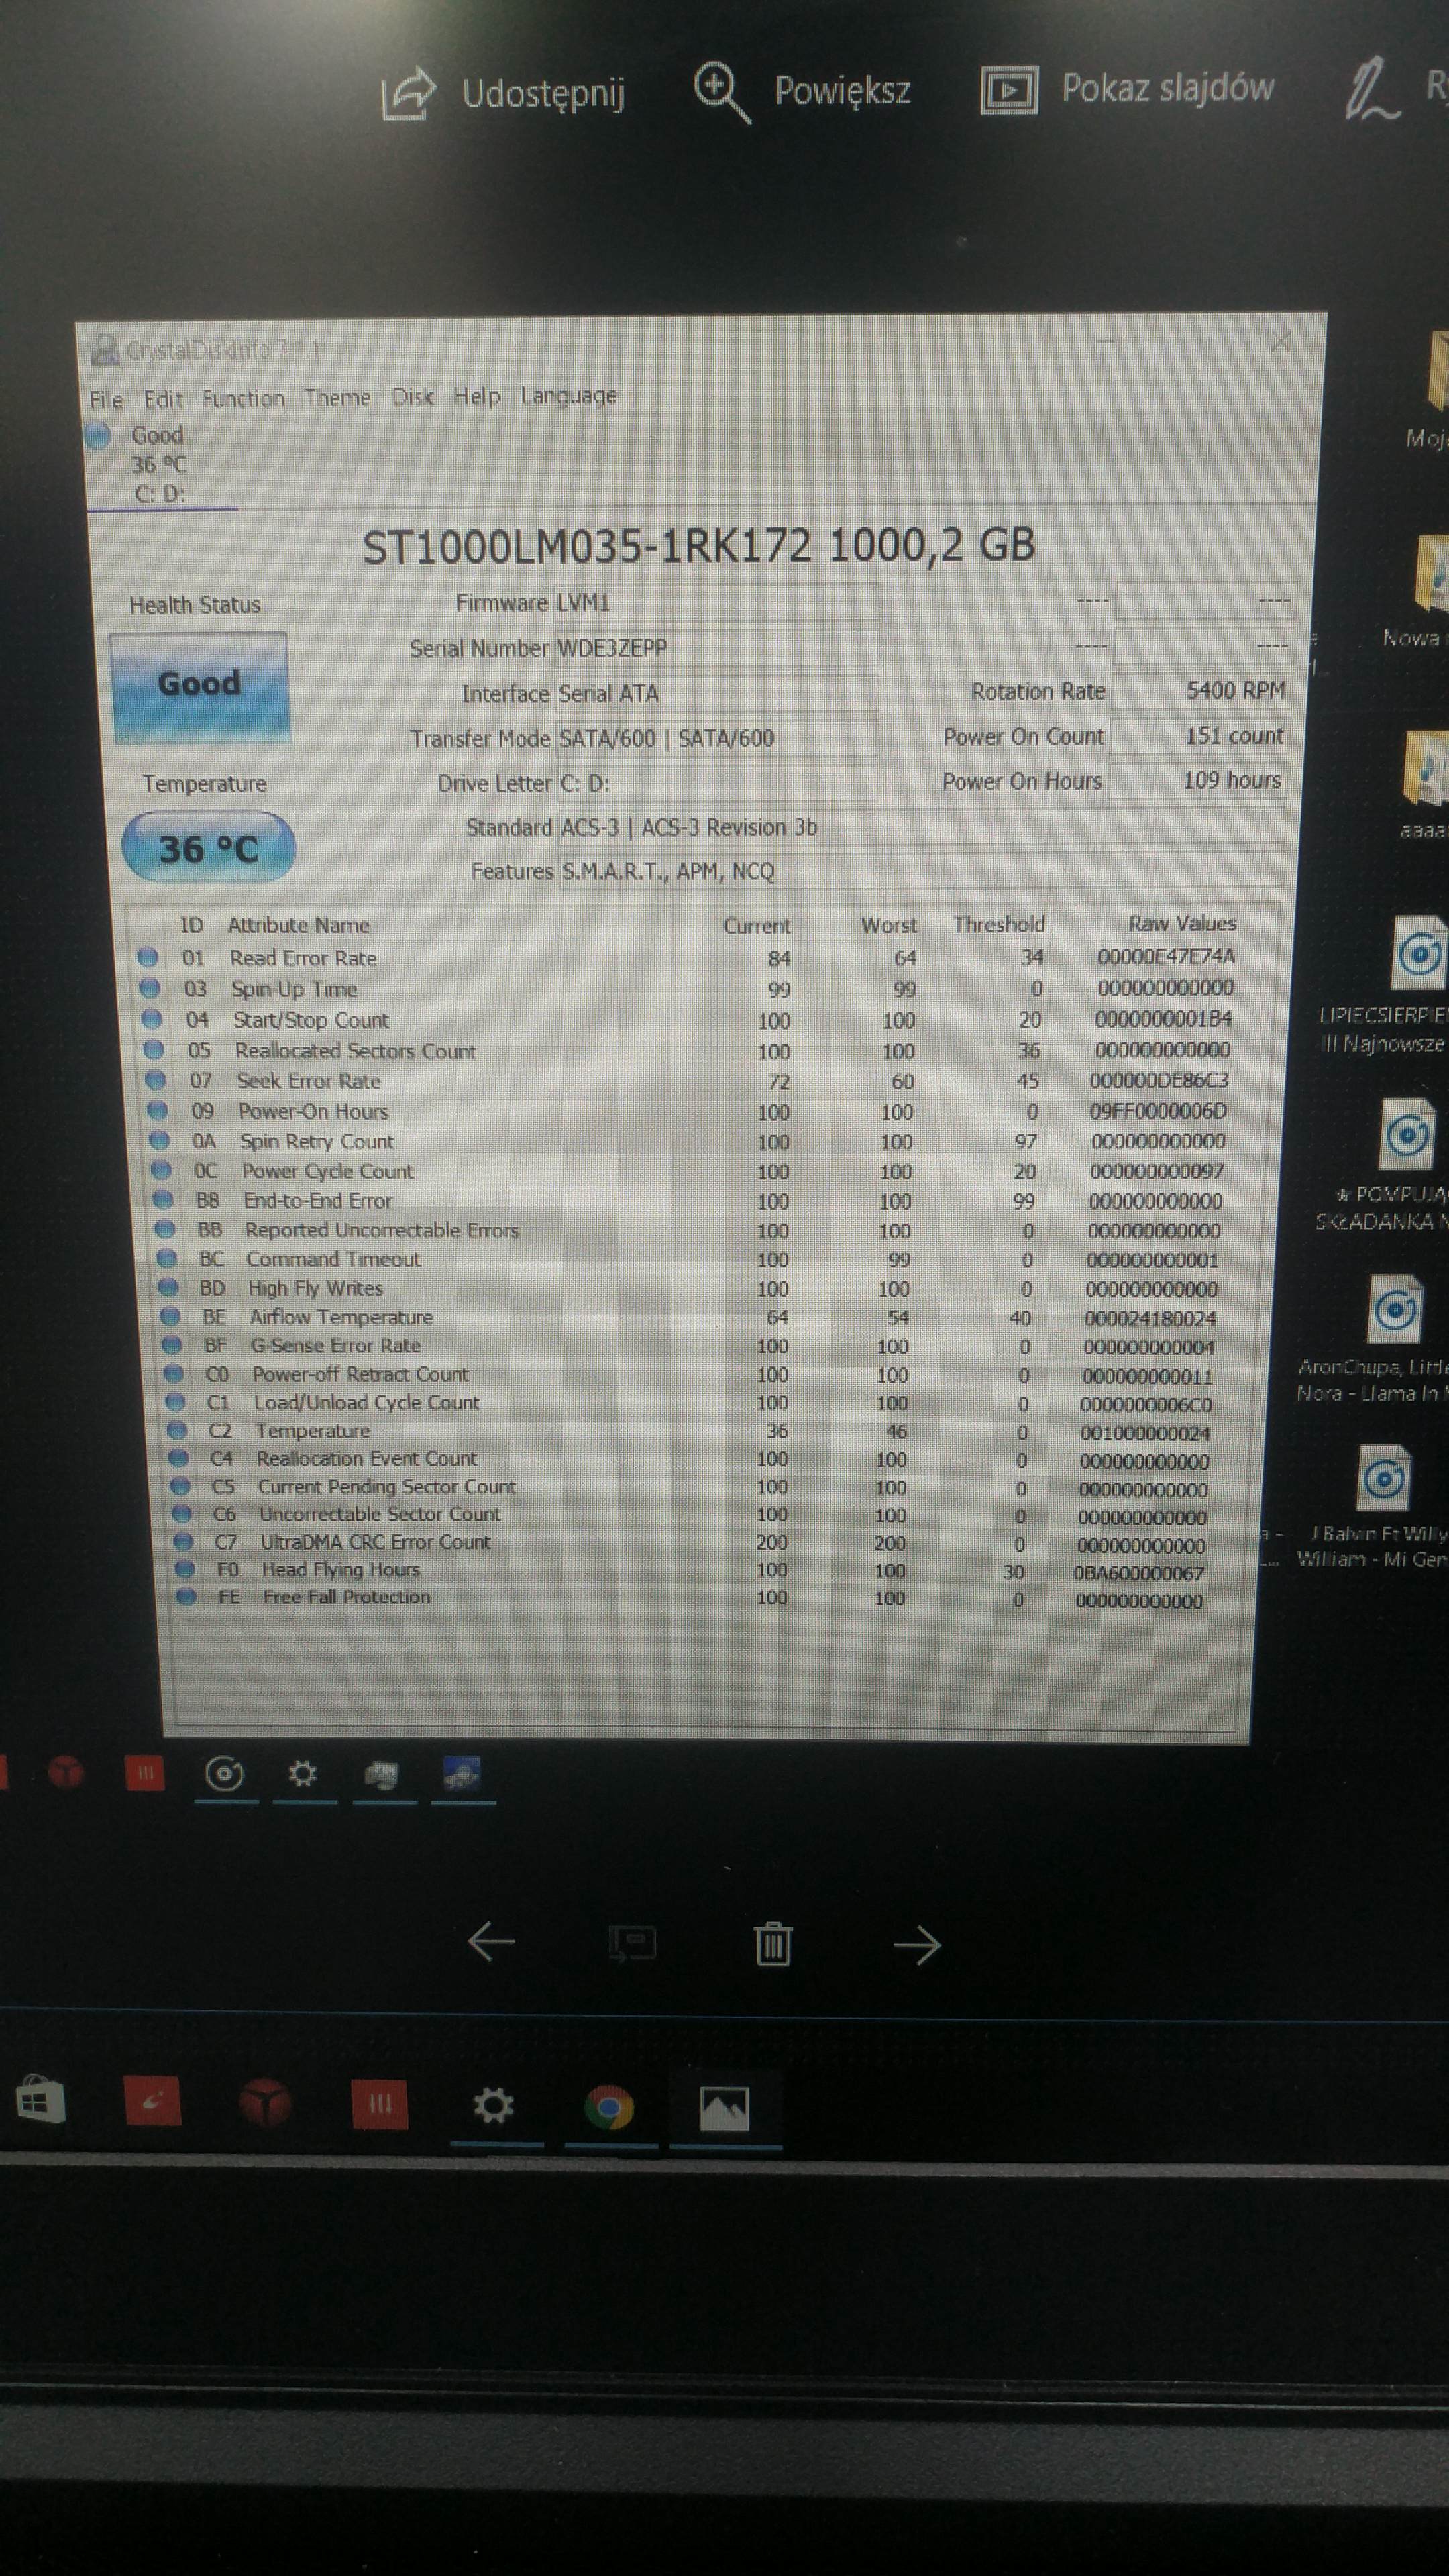
Task: Click the Features S.M.A.R.T., APM, NCQ field
Action: pos(920,871)
